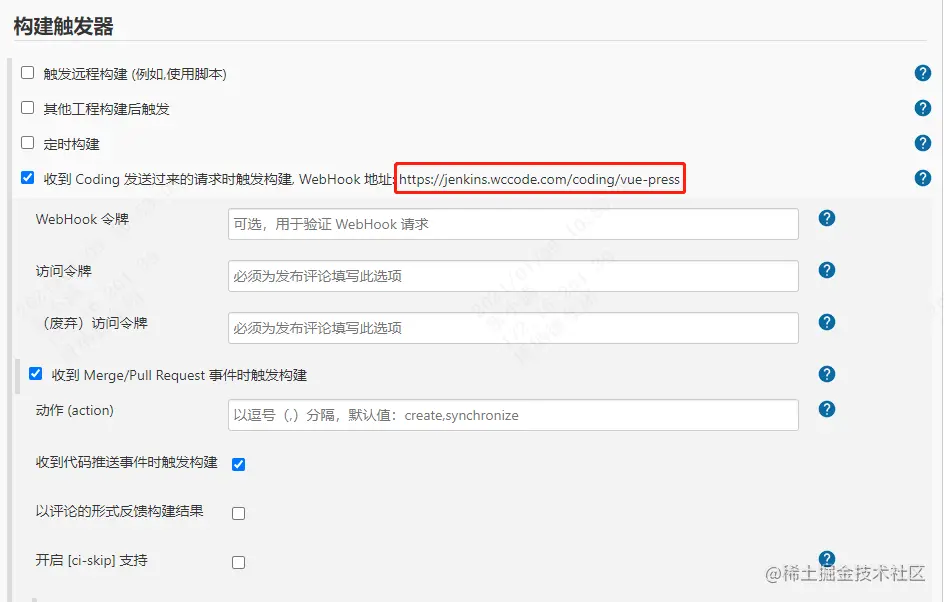The width and height of the screenshot is (944, 602).
Task: Open help for 触发远程构建 option
Action: pos(922,73)
